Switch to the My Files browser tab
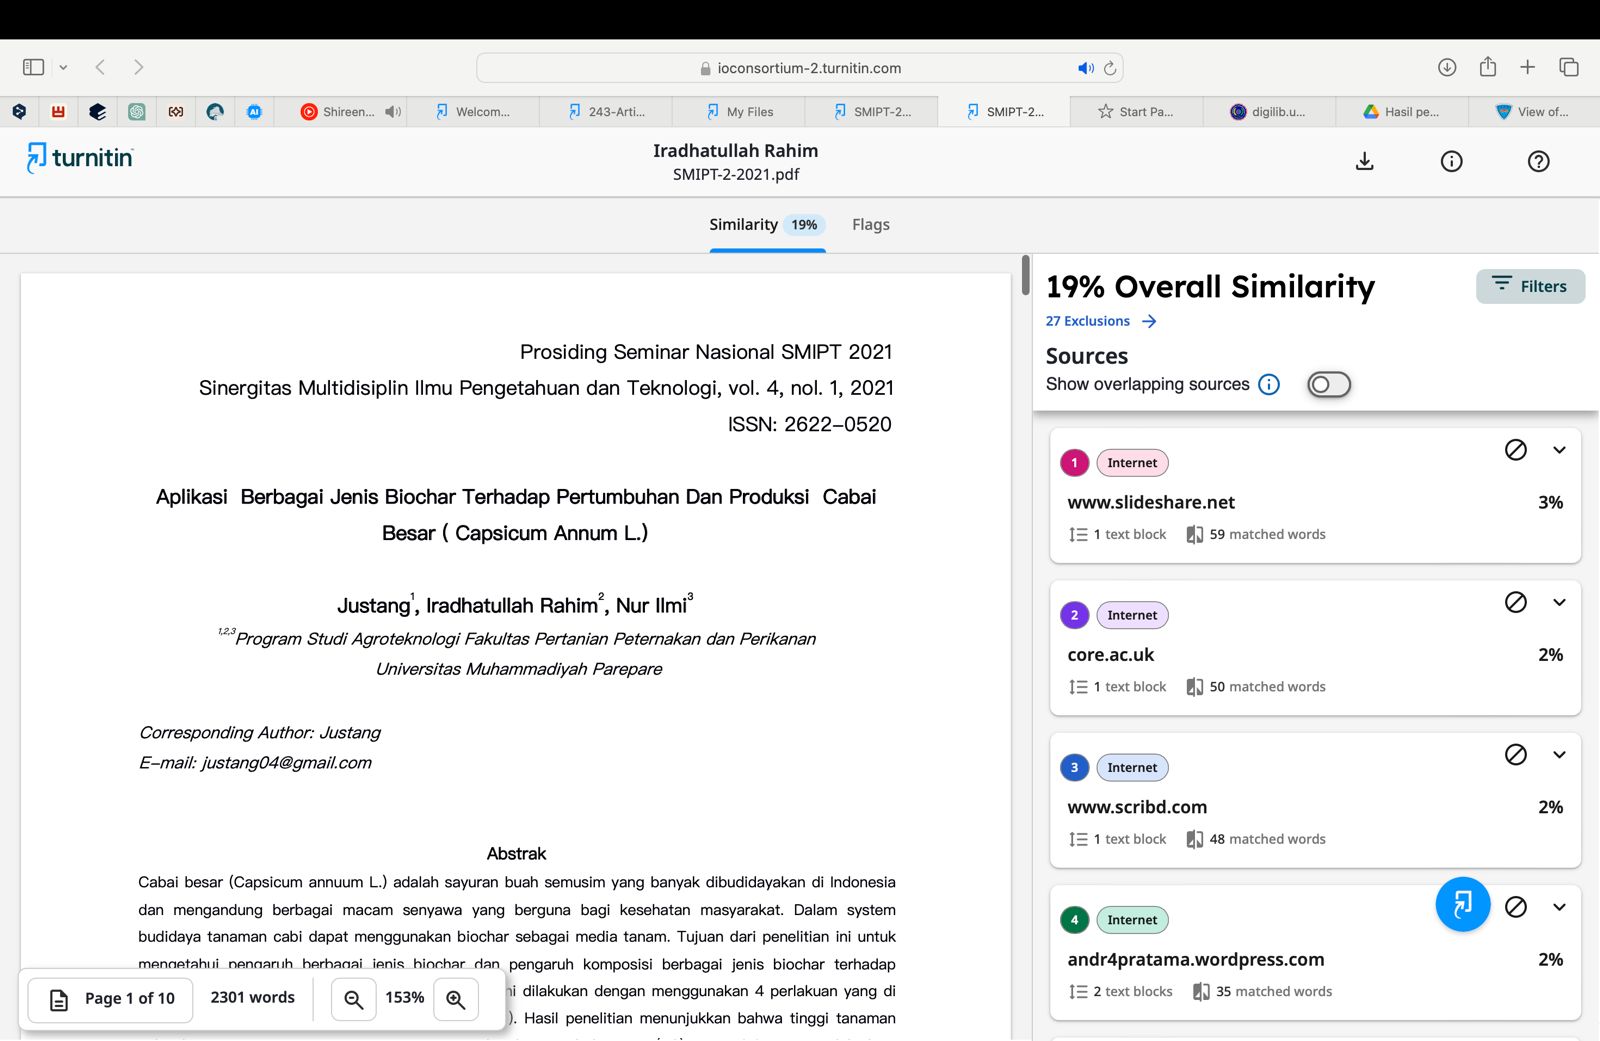1600x1041 pixels. pyautogui.click(x=739, y=112)
